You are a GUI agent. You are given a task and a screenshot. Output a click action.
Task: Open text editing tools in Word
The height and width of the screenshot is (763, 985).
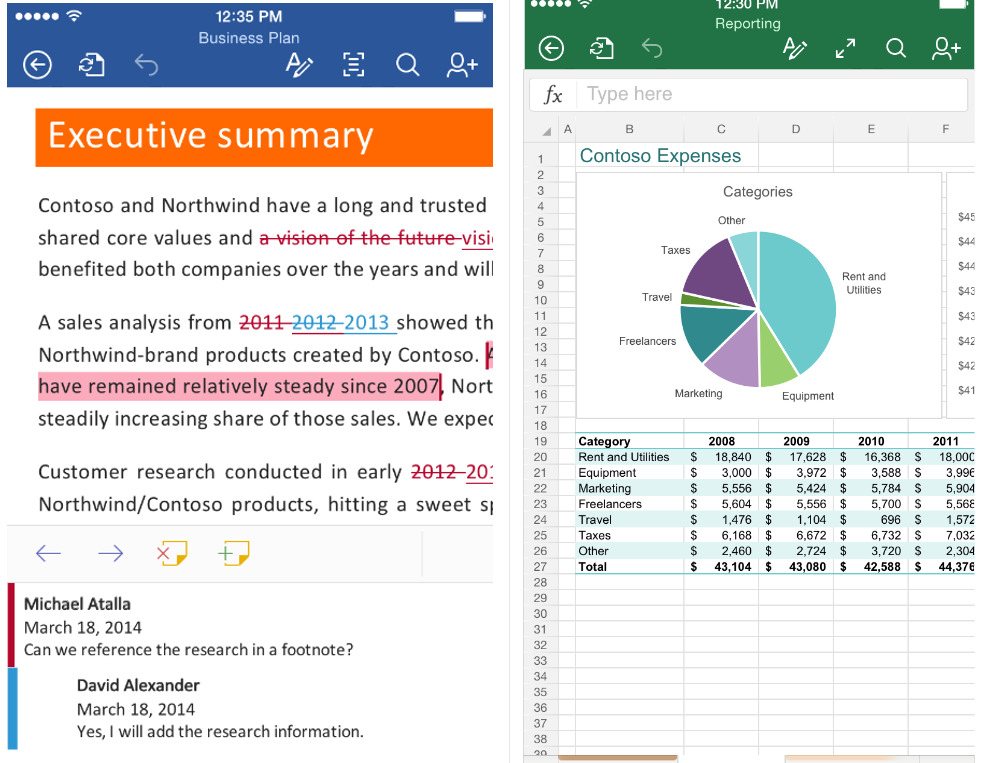click(x=299, y=66)
